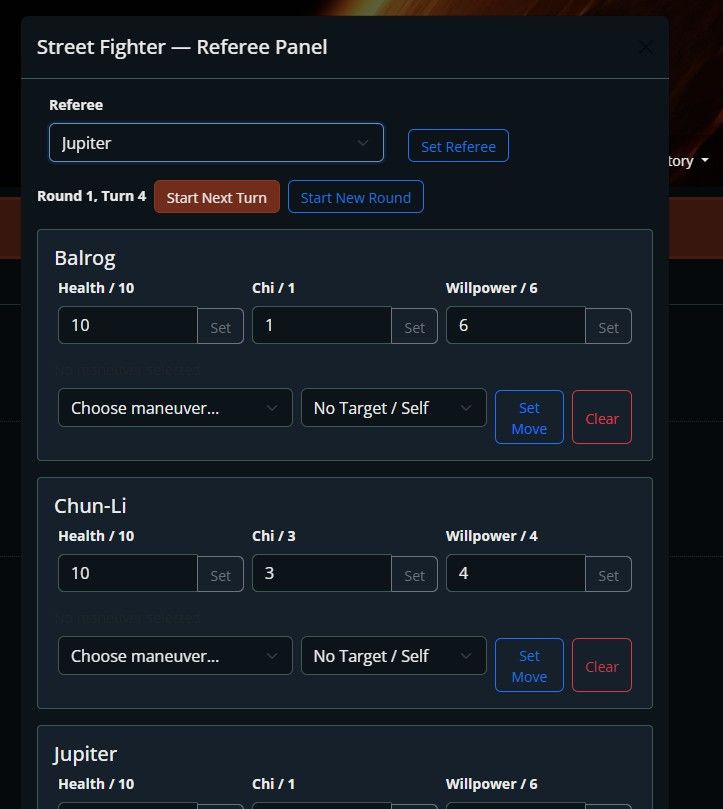
Task: Open the Referee dropdown showing Jupiter
Action: coord(216,143)
